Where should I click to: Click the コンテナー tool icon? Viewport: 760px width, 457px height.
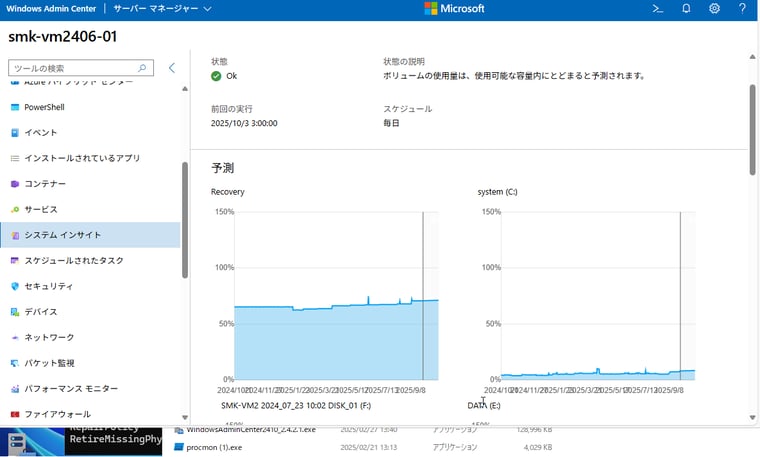[x=15, y=184]
